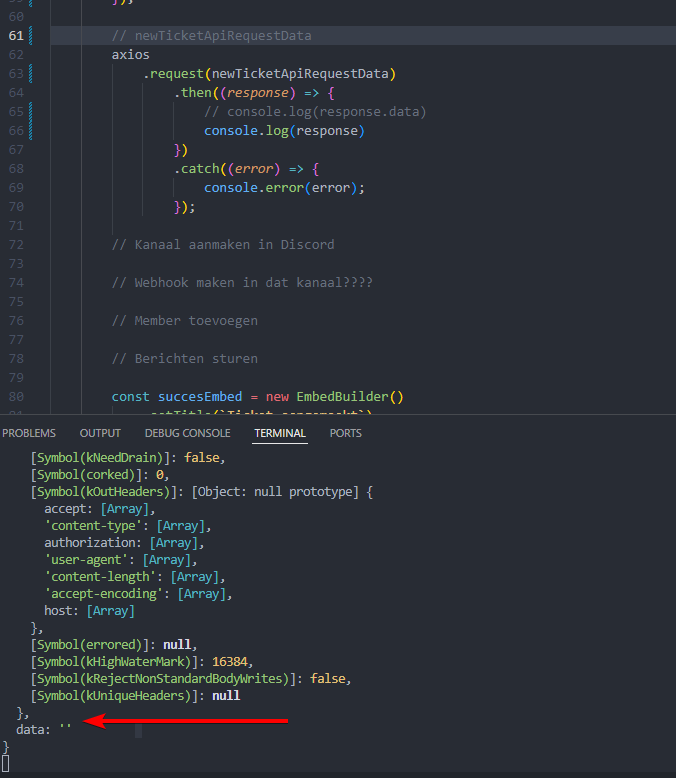Click the TERMINAL panel tab
The image size is (676, 778).
[280, 433]
